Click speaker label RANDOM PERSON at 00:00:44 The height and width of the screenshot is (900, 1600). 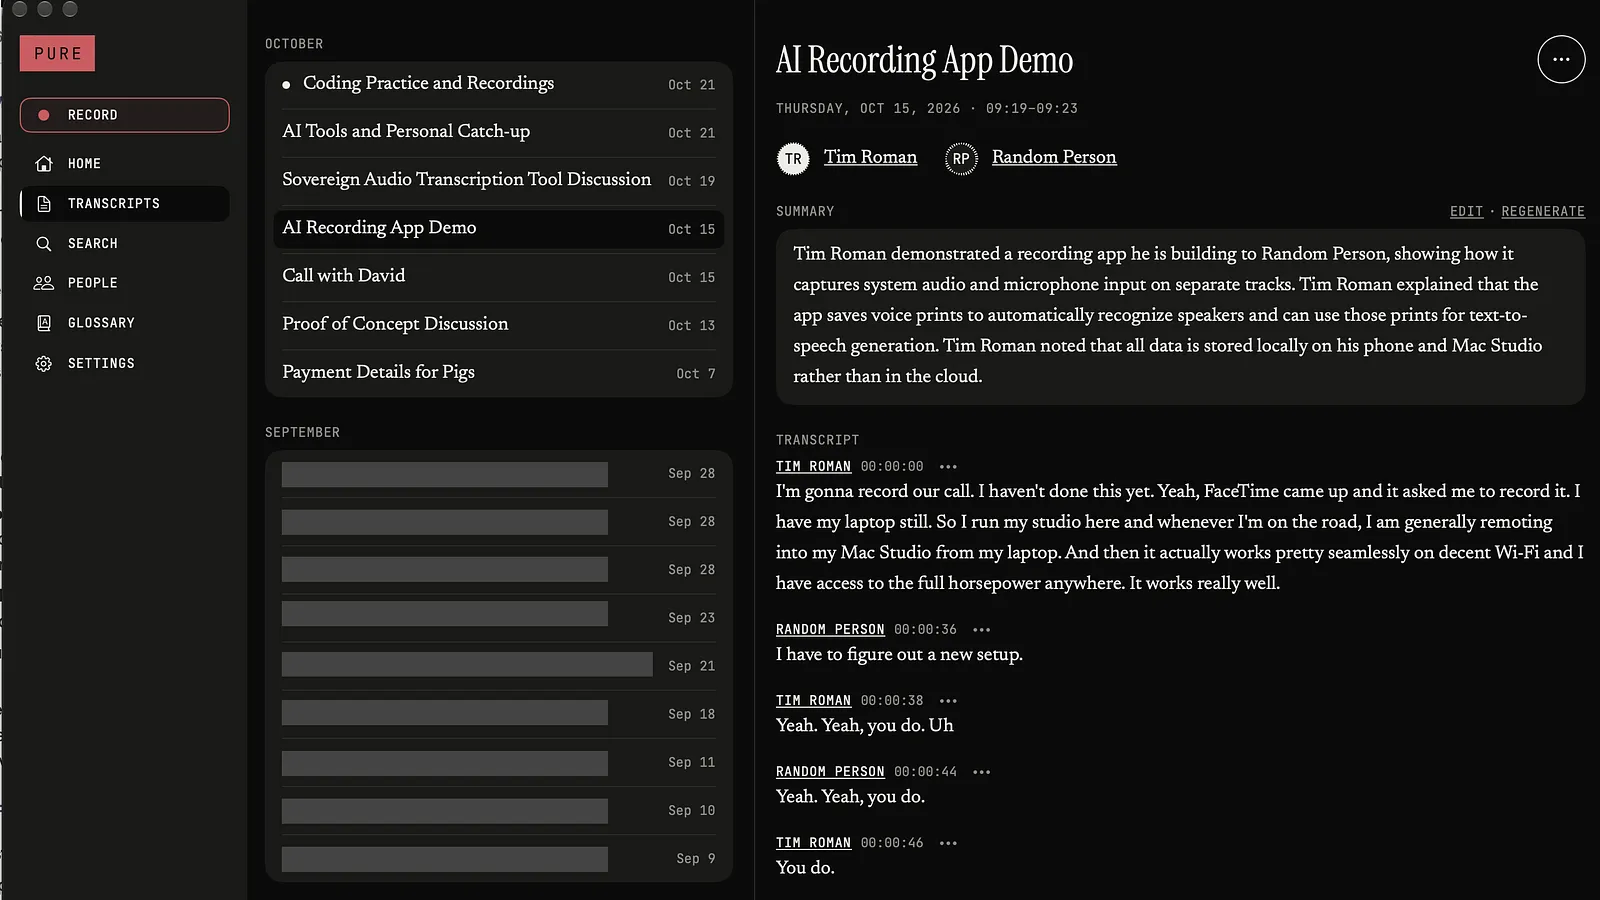tap(830, 772)
